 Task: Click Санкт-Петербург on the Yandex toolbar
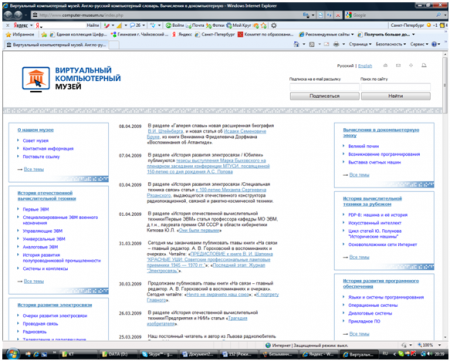[407, 25]
